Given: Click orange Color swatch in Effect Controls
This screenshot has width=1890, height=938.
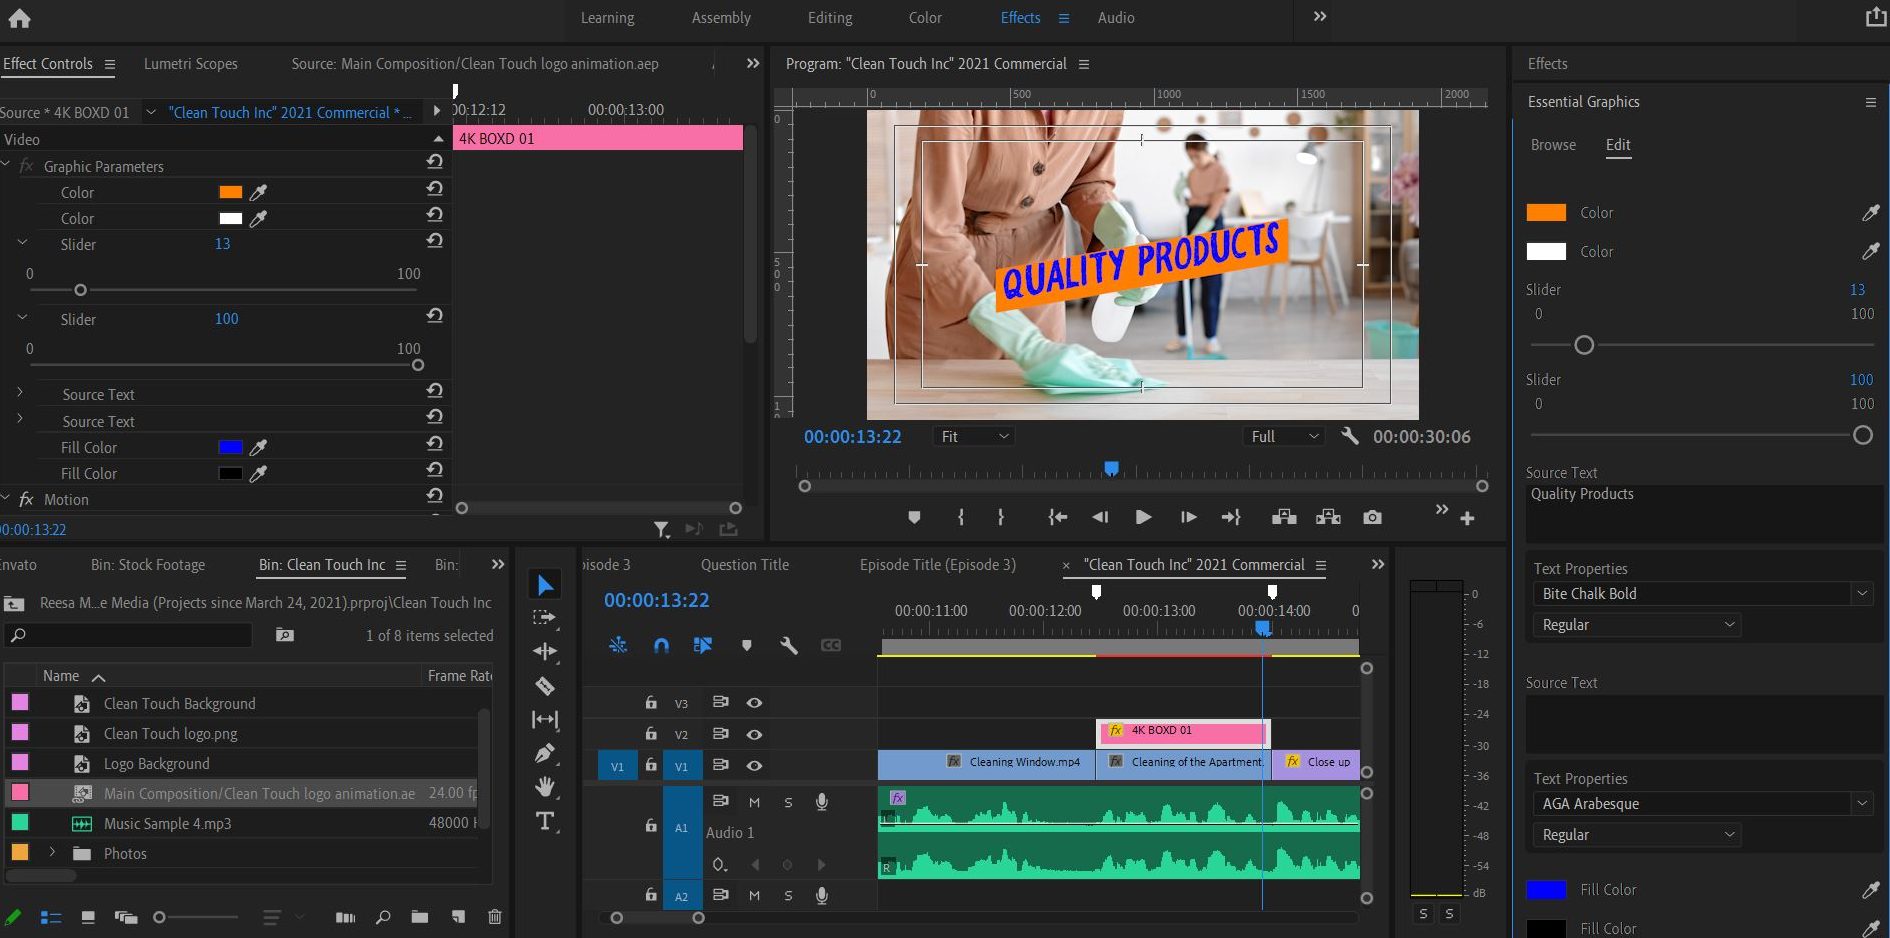Looking at the screenshot, I should tap(231, 192).
